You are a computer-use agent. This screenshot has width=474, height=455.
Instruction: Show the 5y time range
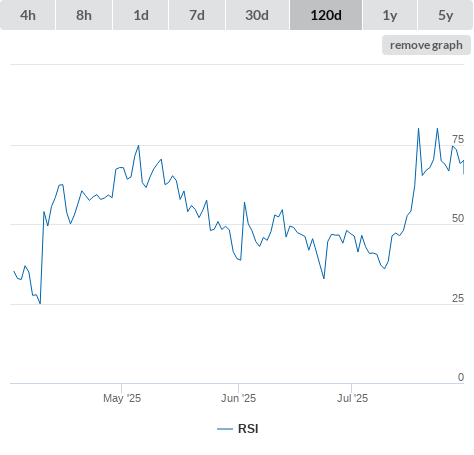click(446, 15)
